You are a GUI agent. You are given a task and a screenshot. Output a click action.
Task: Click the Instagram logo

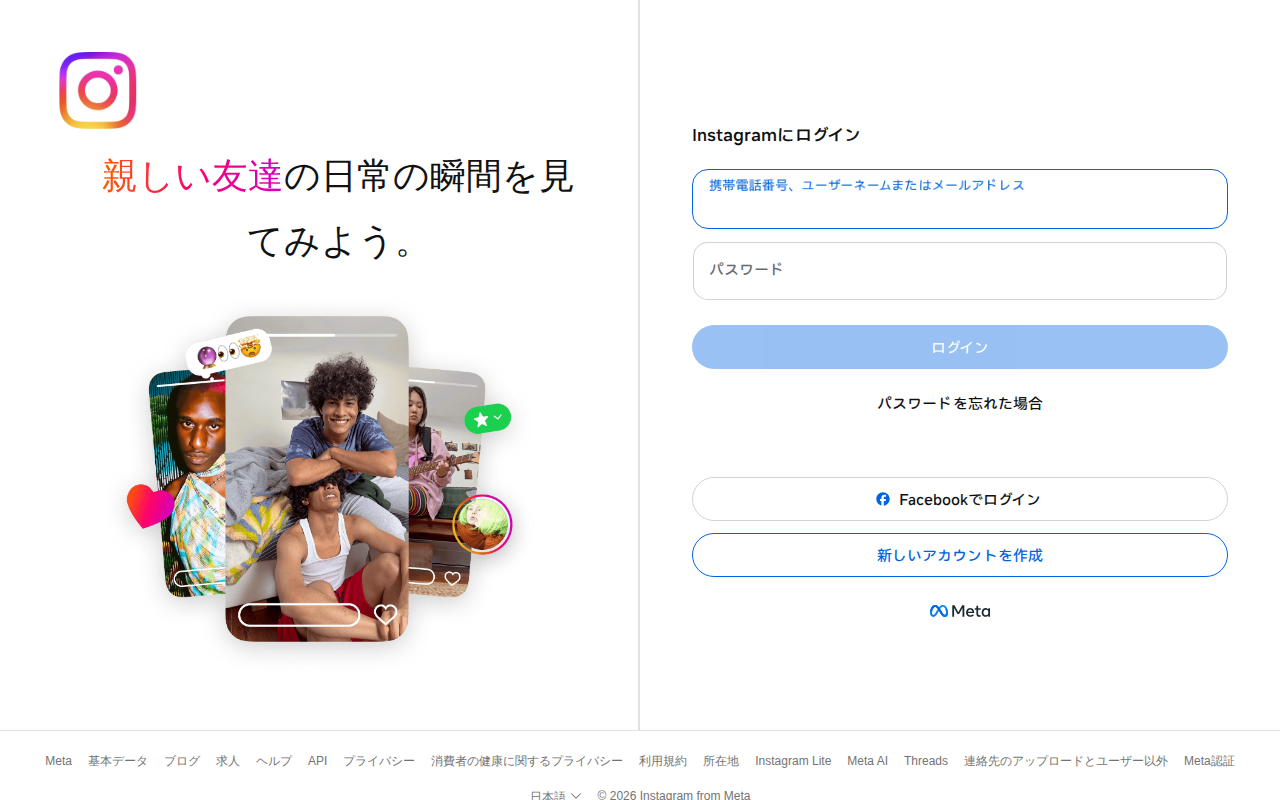tap(97, 88)
